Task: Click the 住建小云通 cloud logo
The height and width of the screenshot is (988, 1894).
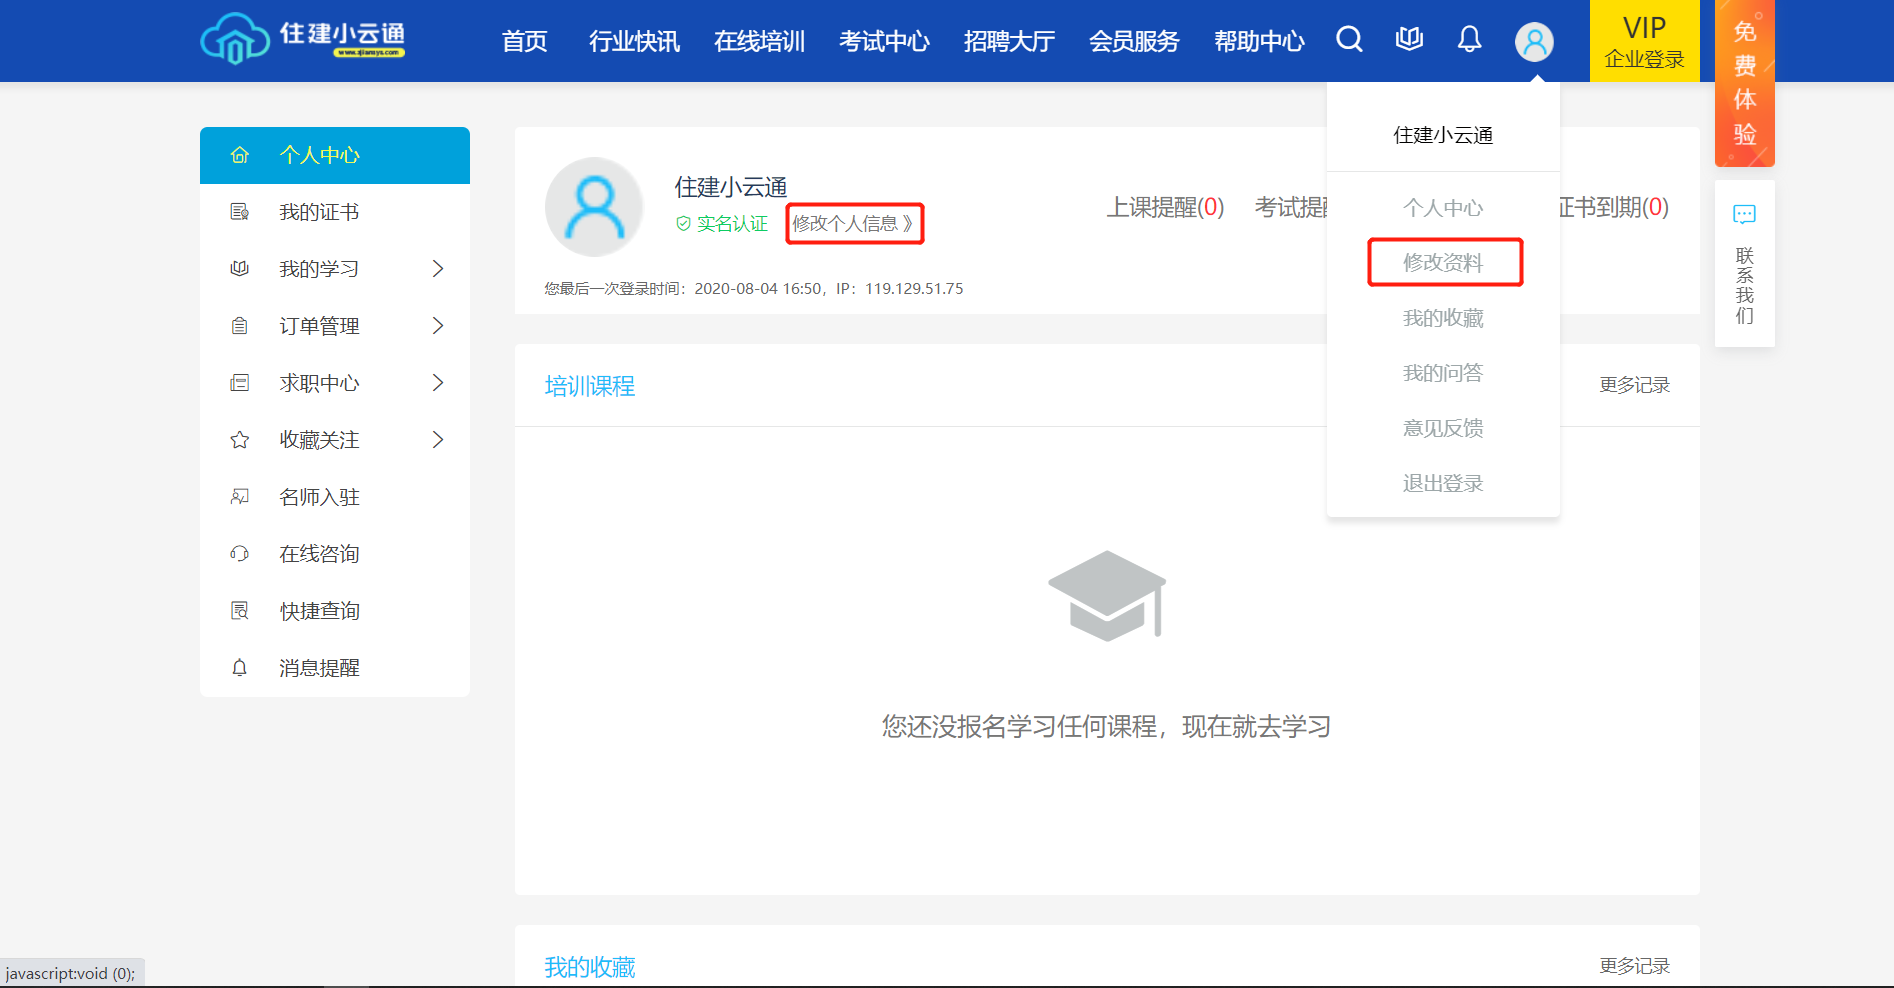Action: tap(302, 40)
